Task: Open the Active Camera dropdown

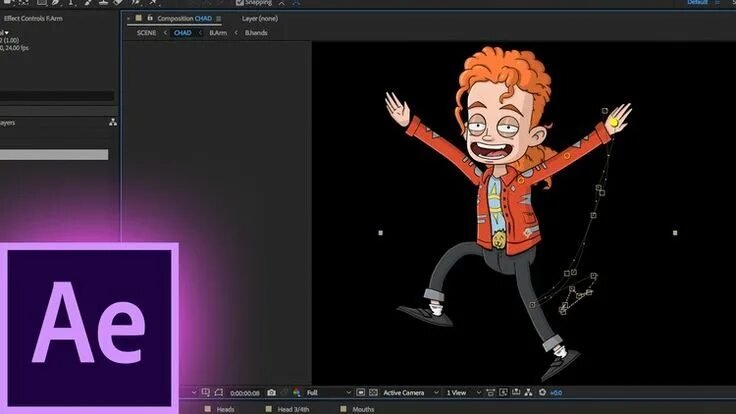Action: pos(410,392)
